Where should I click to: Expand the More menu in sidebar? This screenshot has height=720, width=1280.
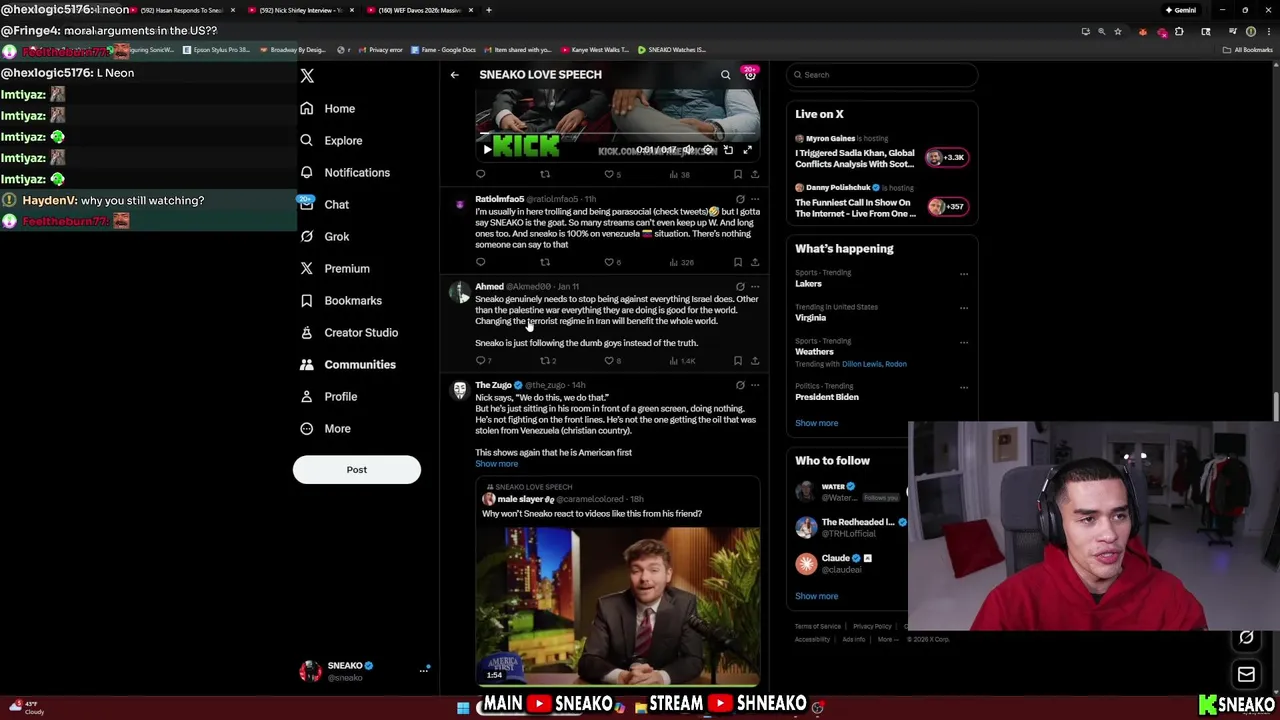click(324, 428)
